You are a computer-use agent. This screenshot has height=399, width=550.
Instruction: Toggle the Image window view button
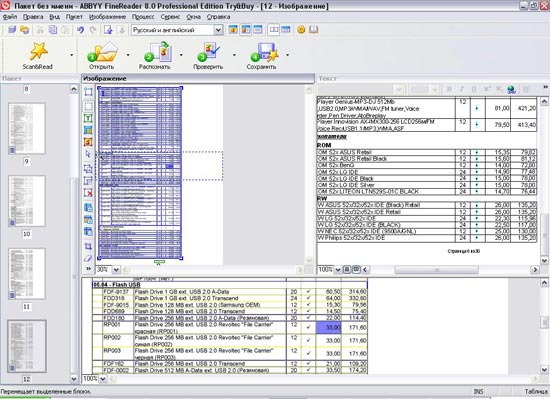click(233, 30)
